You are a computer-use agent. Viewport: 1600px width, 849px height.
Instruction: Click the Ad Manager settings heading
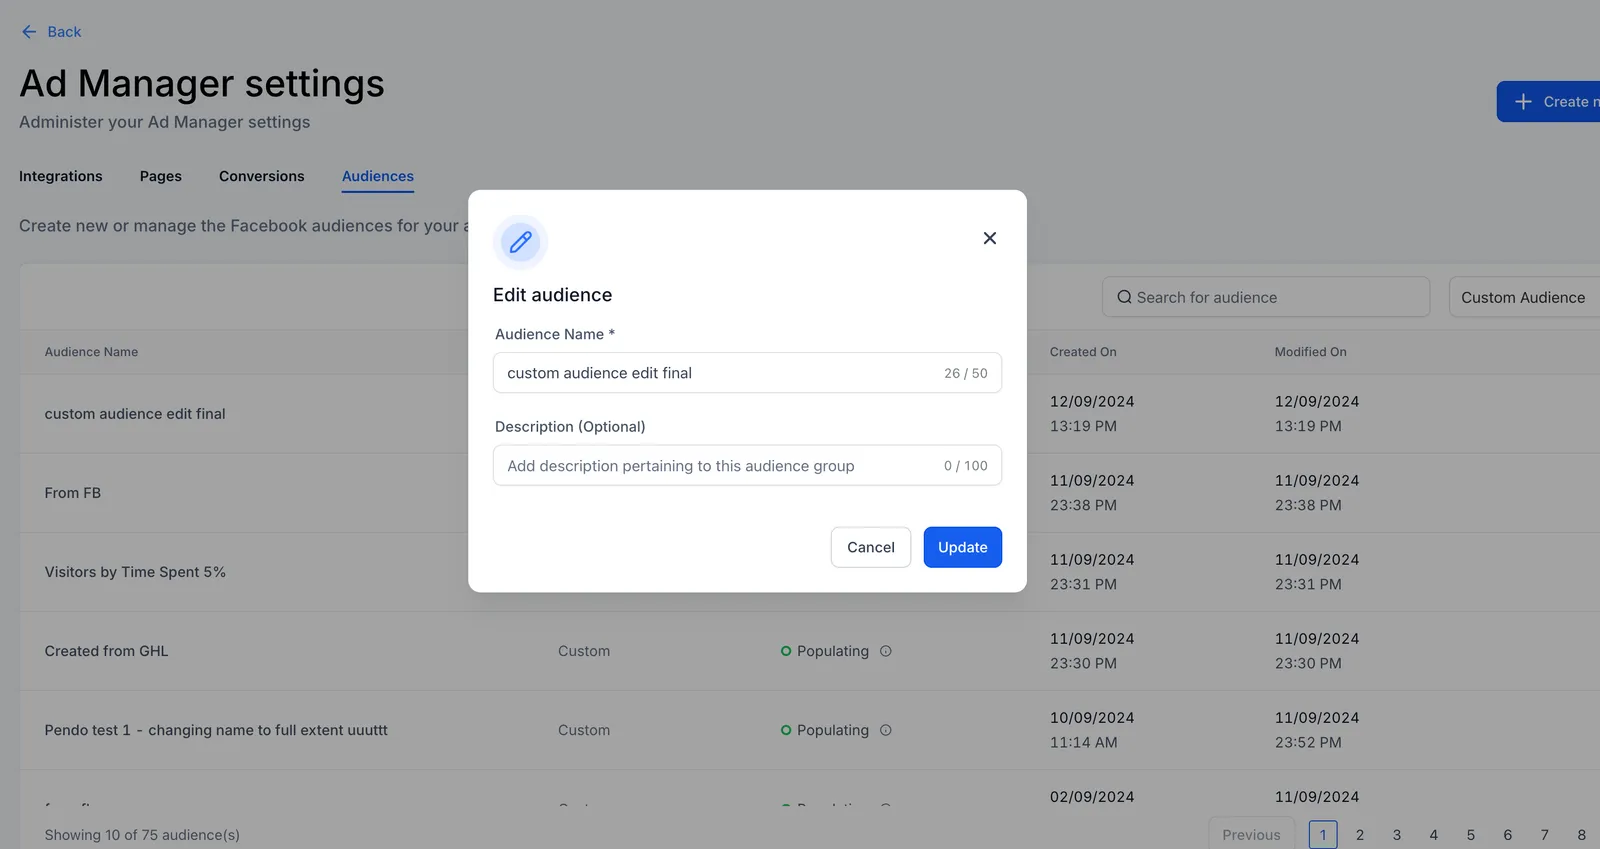click(202, 84)
